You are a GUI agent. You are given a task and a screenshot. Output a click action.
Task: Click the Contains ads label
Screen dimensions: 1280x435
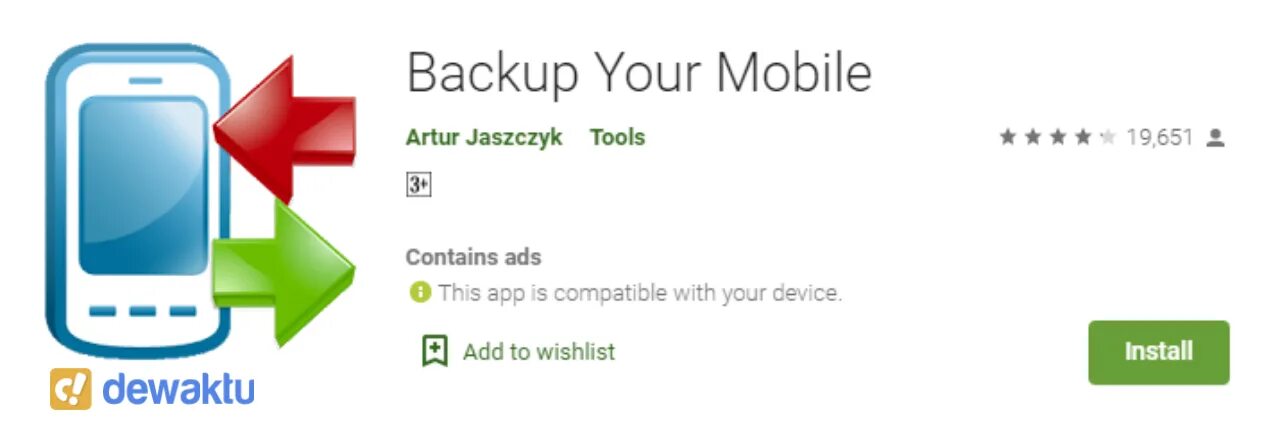click(x=473, y=257)
